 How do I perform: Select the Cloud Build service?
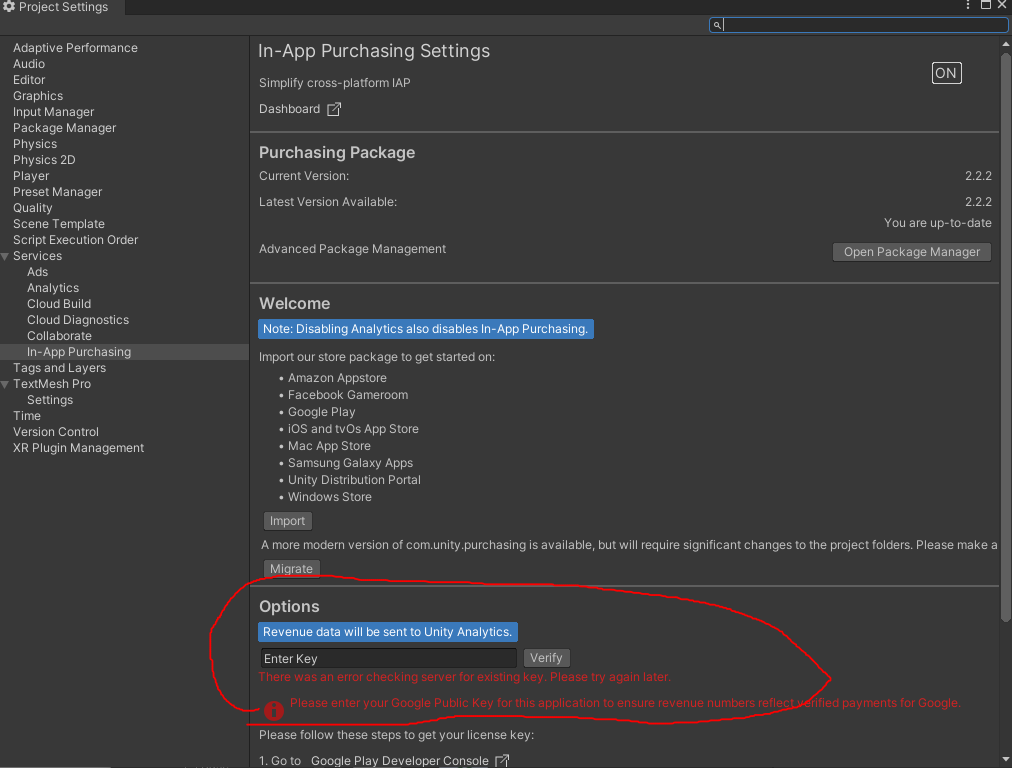coord(59,304)
